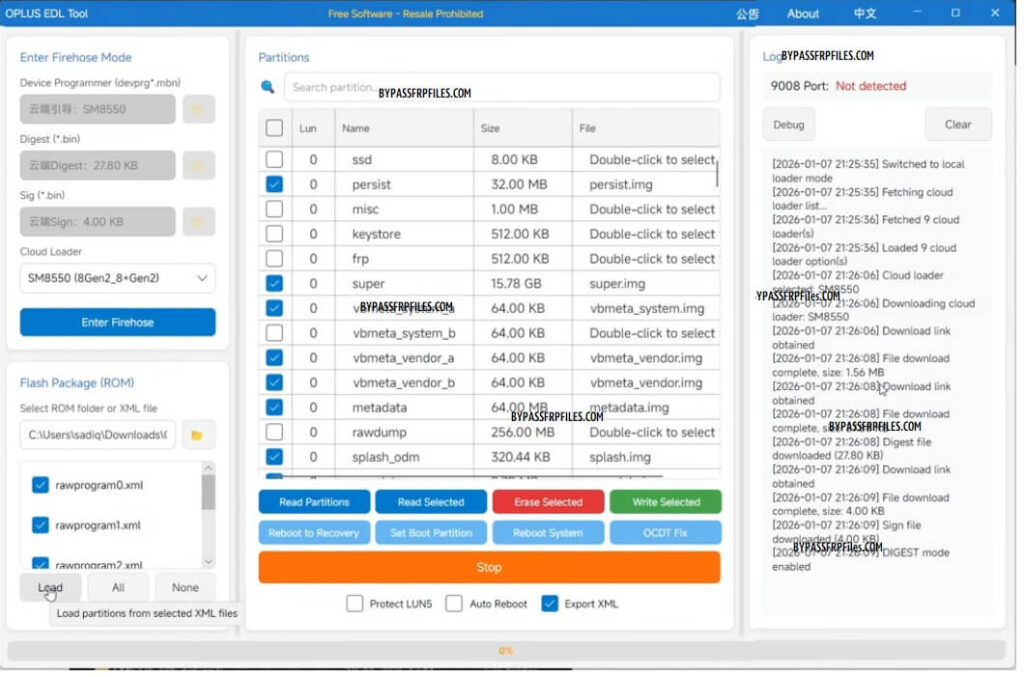The width and height of the screenshot is (1024, 677).
Task: Check the vbmeta_system_b partition checkbox
Action: point(274,333)
